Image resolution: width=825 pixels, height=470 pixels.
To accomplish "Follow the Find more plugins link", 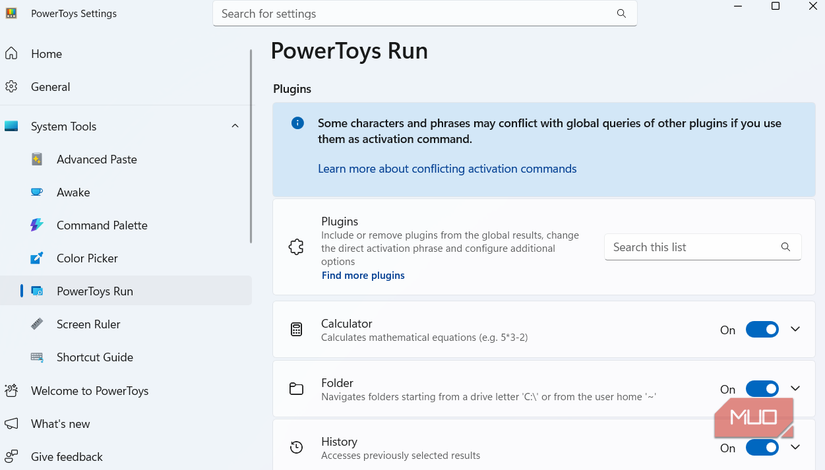I will click(x=363, y=275).
